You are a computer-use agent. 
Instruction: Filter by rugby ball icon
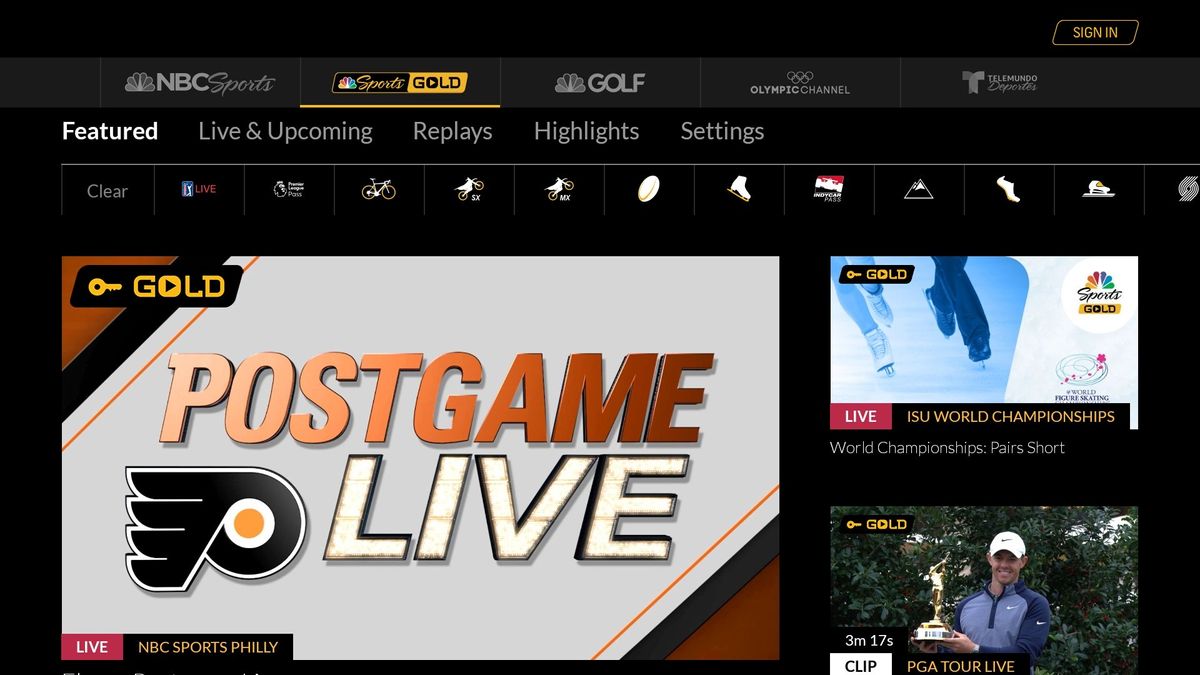649,190
